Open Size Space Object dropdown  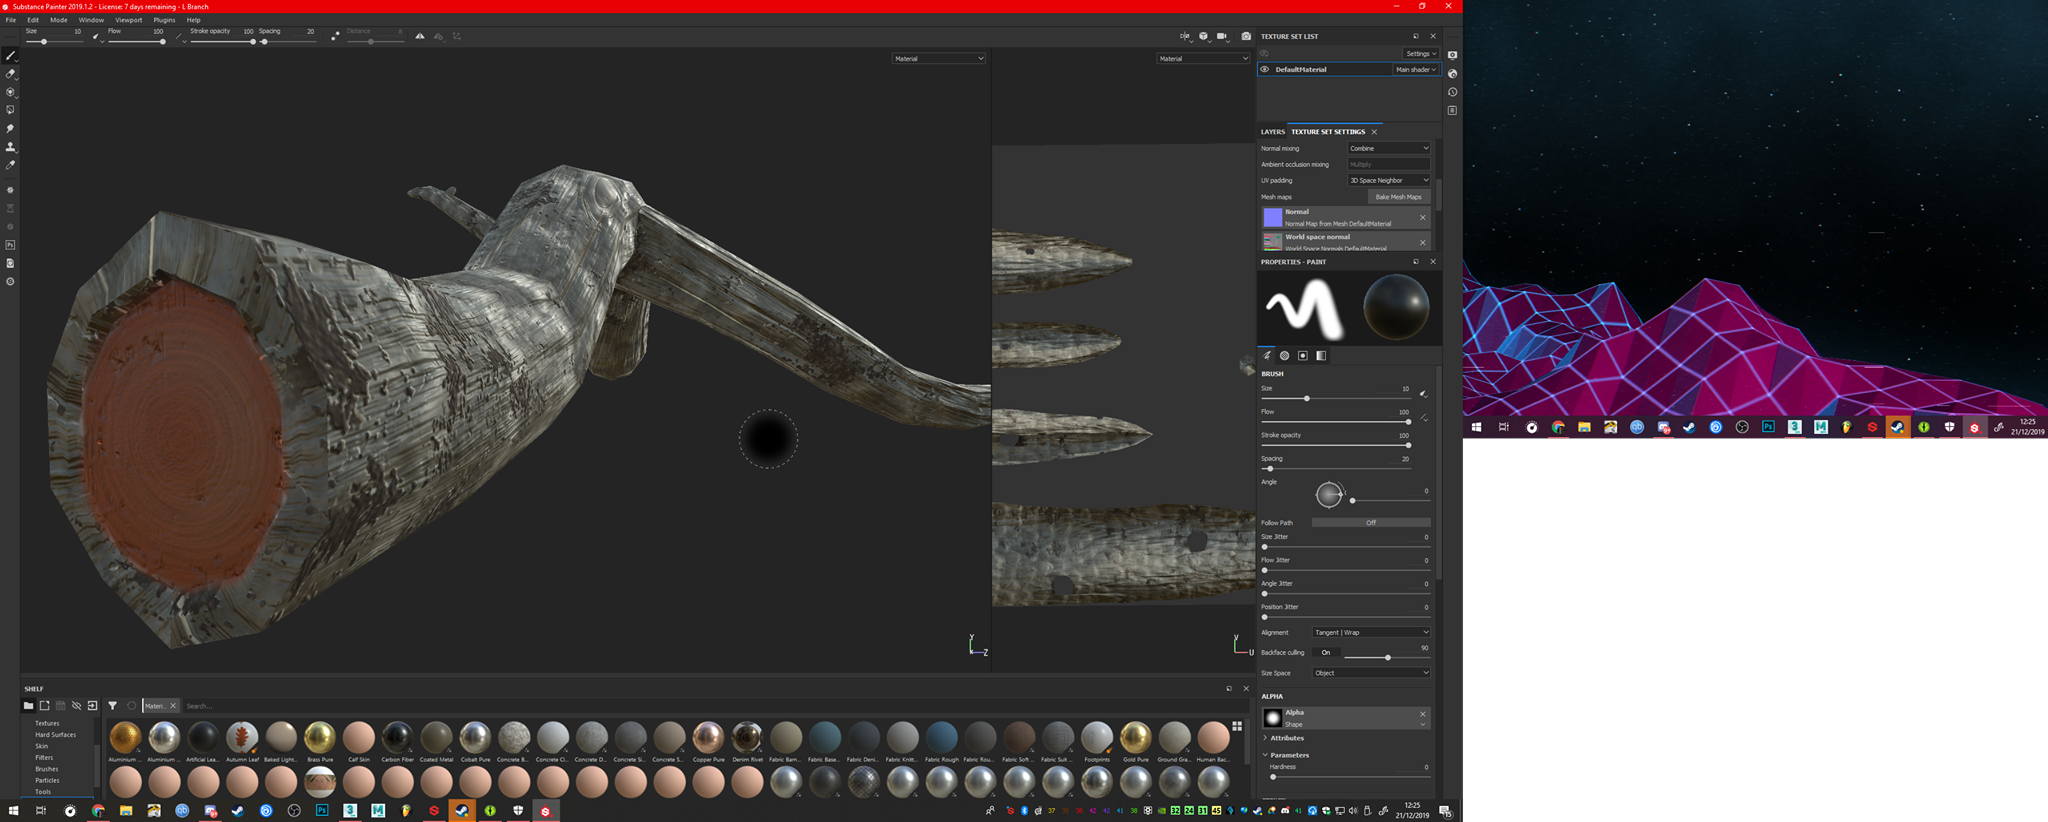pos(1371,673)
